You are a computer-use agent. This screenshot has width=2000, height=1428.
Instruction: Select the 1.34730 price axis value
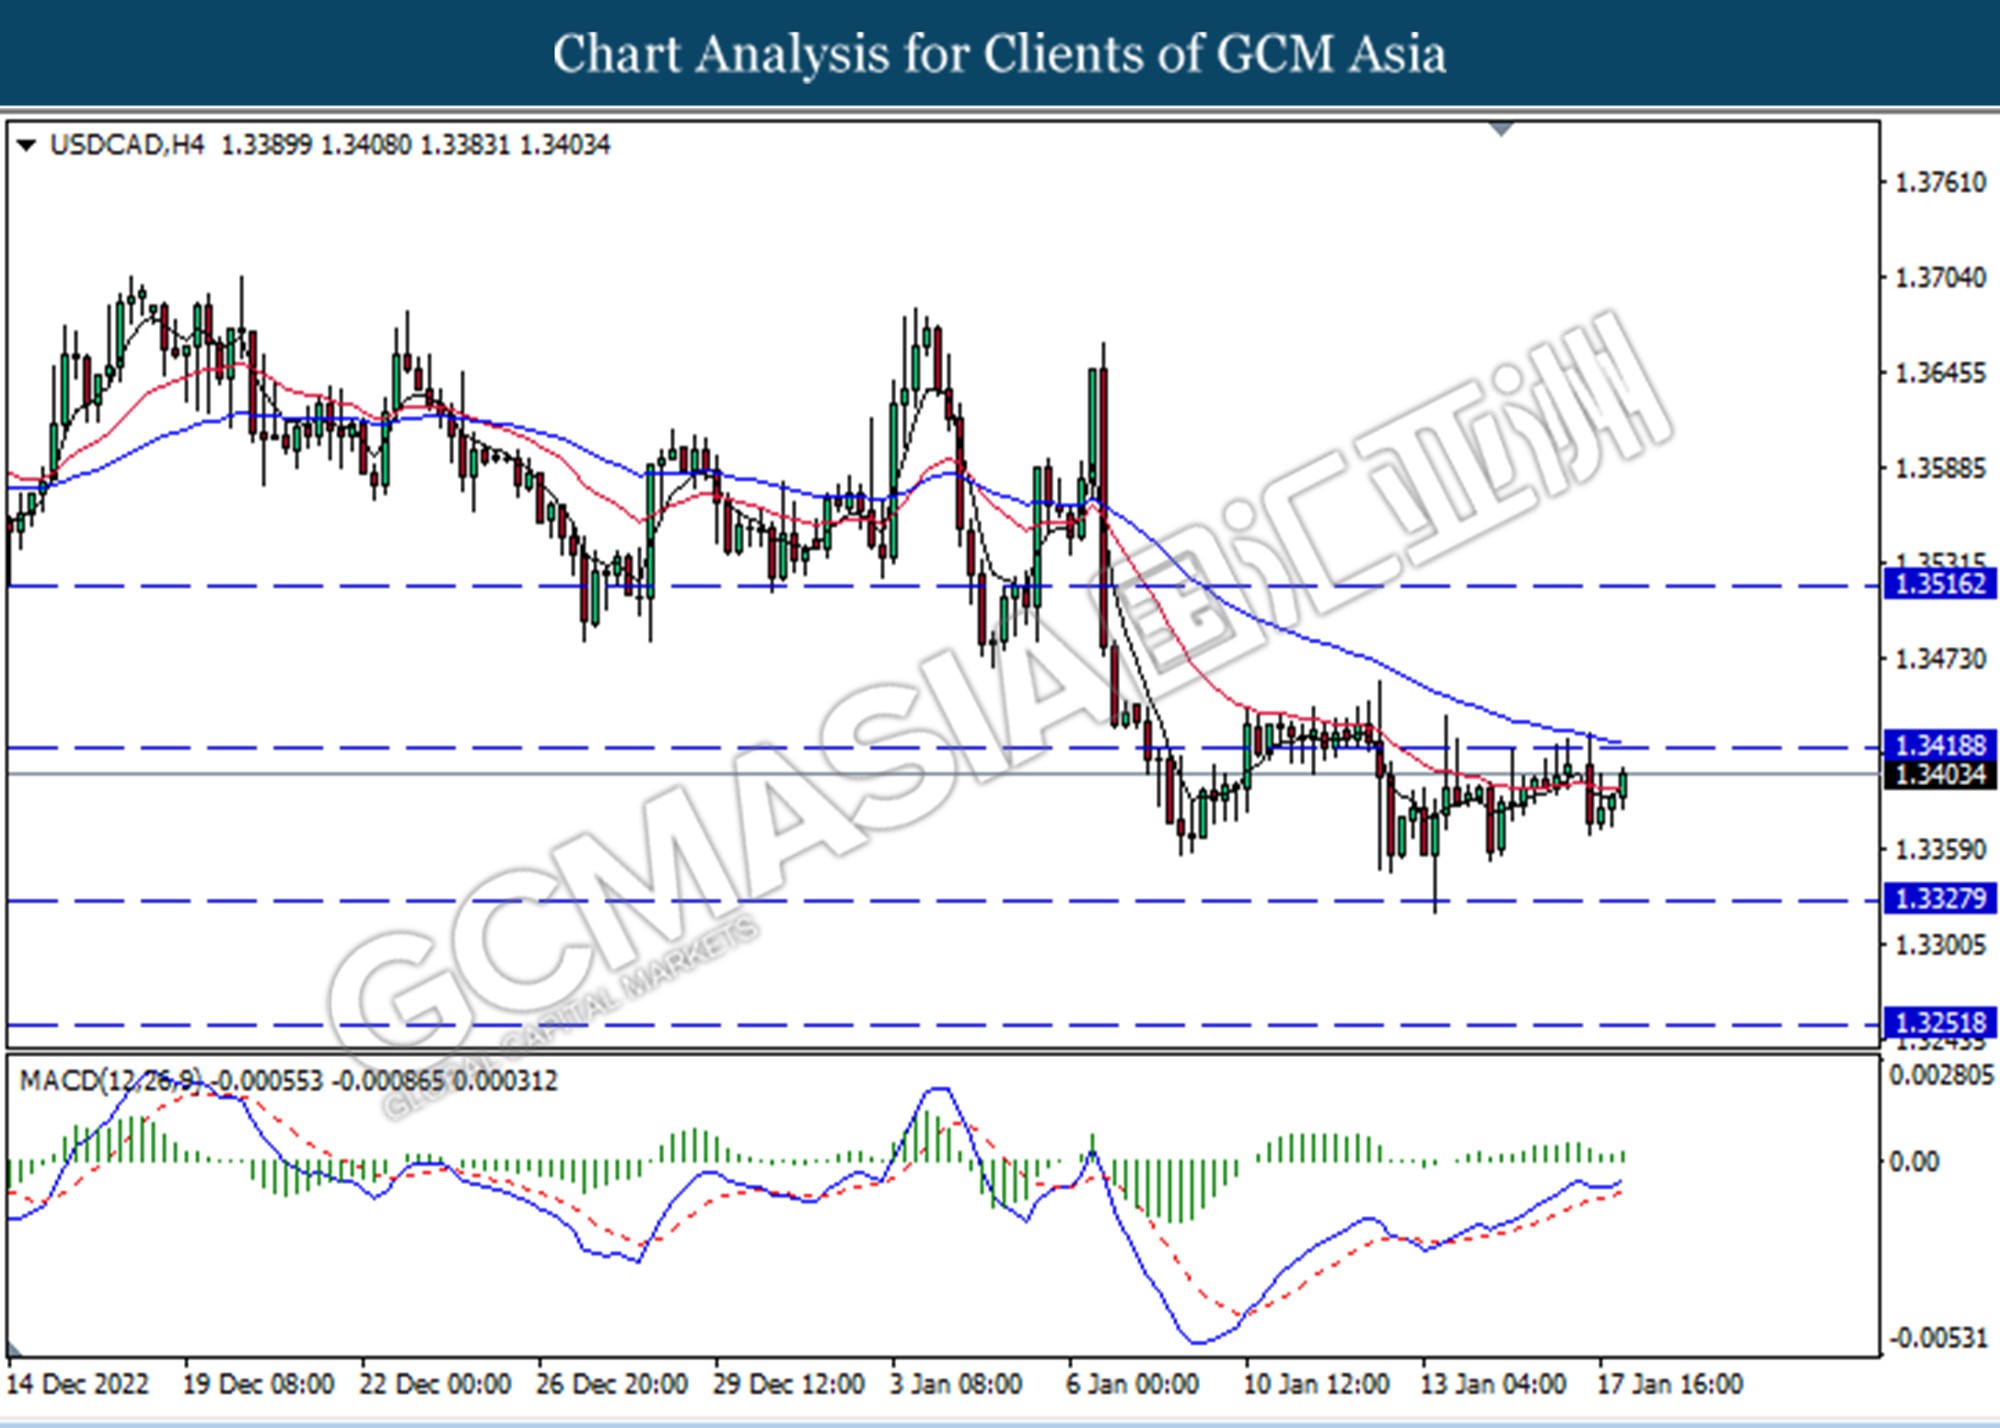(x=1941, y=659)
